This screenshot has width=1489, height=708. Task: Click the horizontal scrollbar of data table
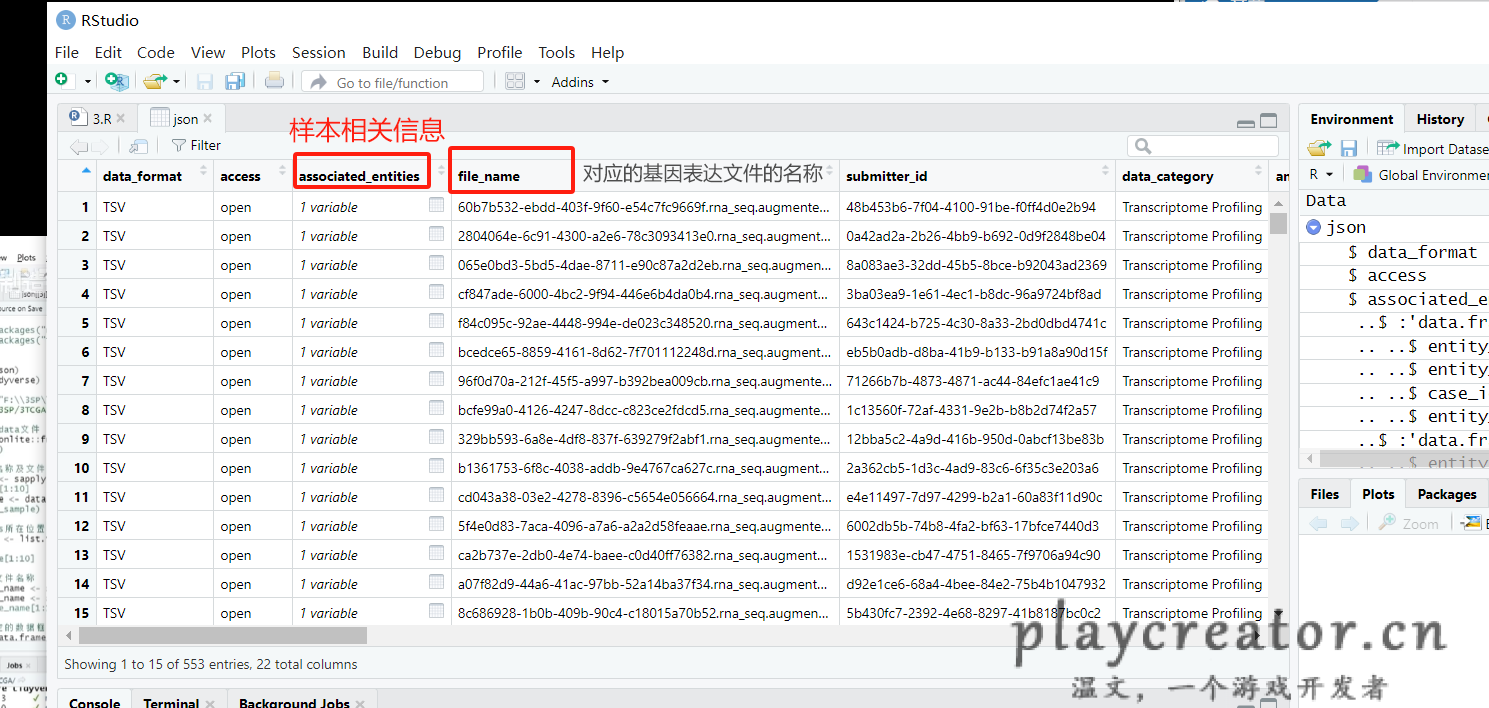tap(222, 636)
